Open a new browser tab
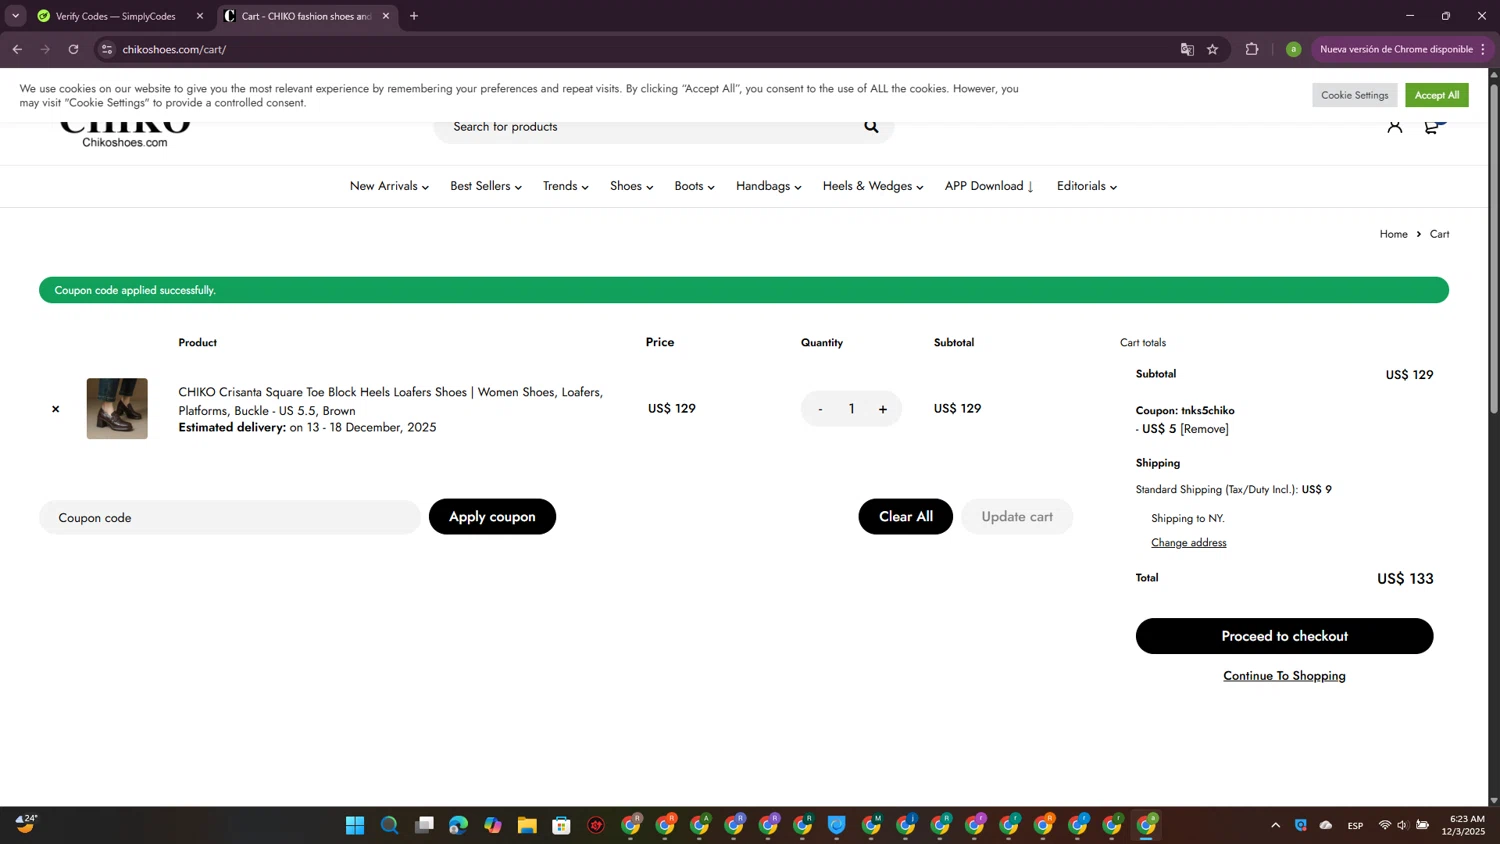The image size is (1500, 844). (414, 16)
